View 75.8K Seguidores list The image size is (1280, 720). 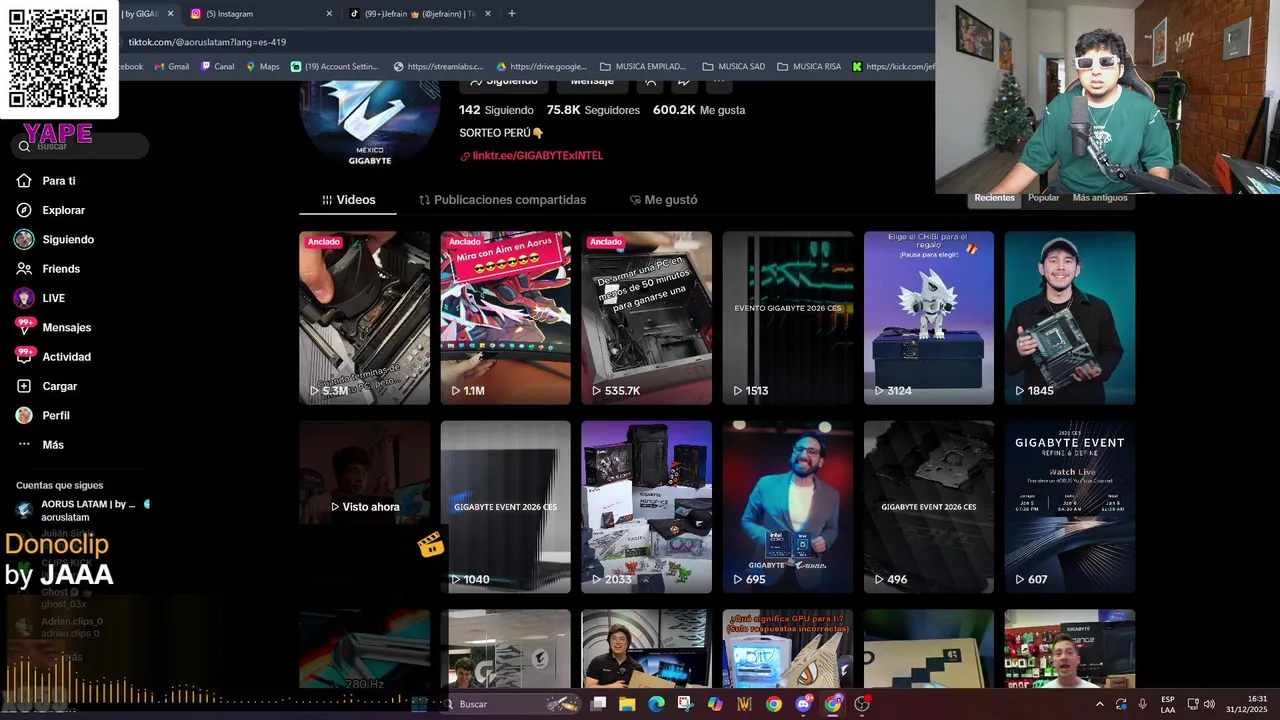coord(593,110)
